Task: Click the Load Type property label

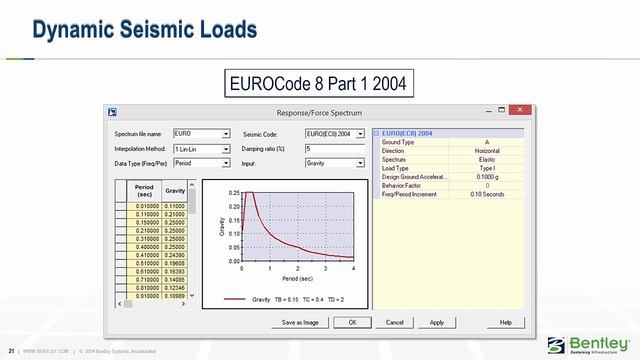Action: pos(395,168)
